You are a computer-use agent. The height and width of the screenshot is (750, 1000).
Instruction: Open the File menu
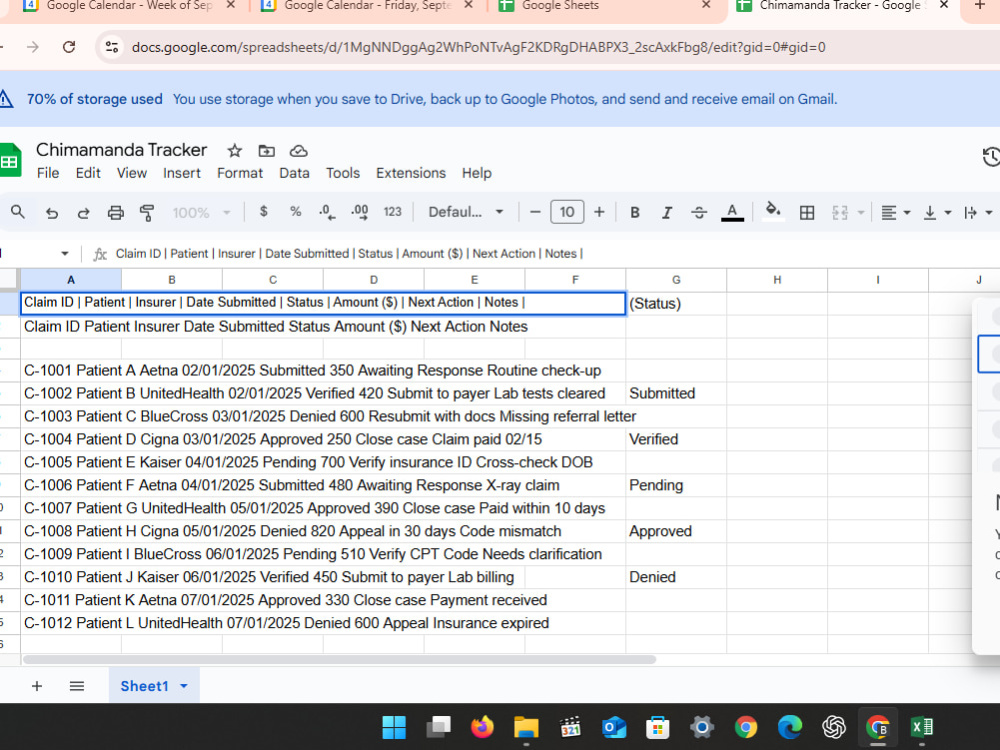tap(48, 173)
